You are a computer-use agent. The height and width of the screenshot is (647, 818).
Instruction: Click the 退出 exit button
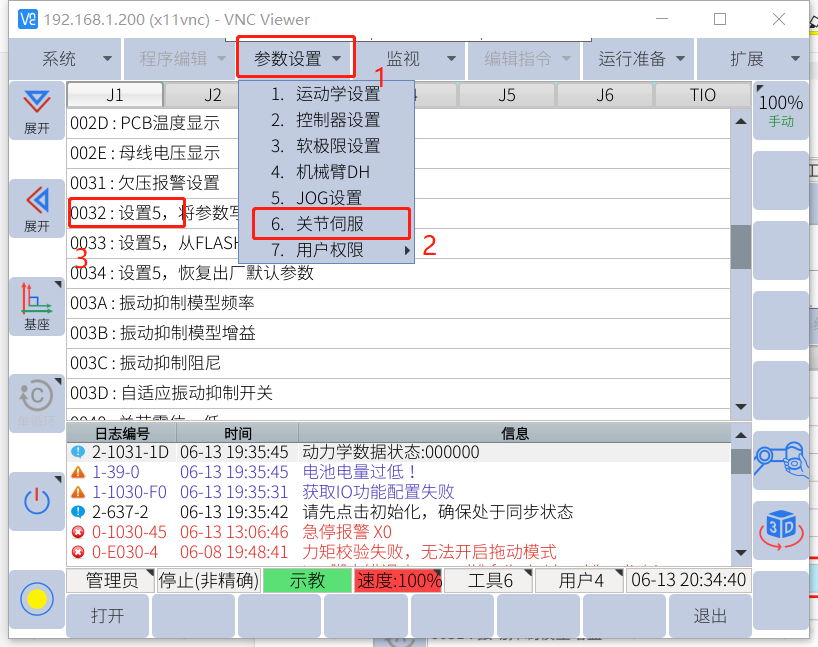pos(710,616)
